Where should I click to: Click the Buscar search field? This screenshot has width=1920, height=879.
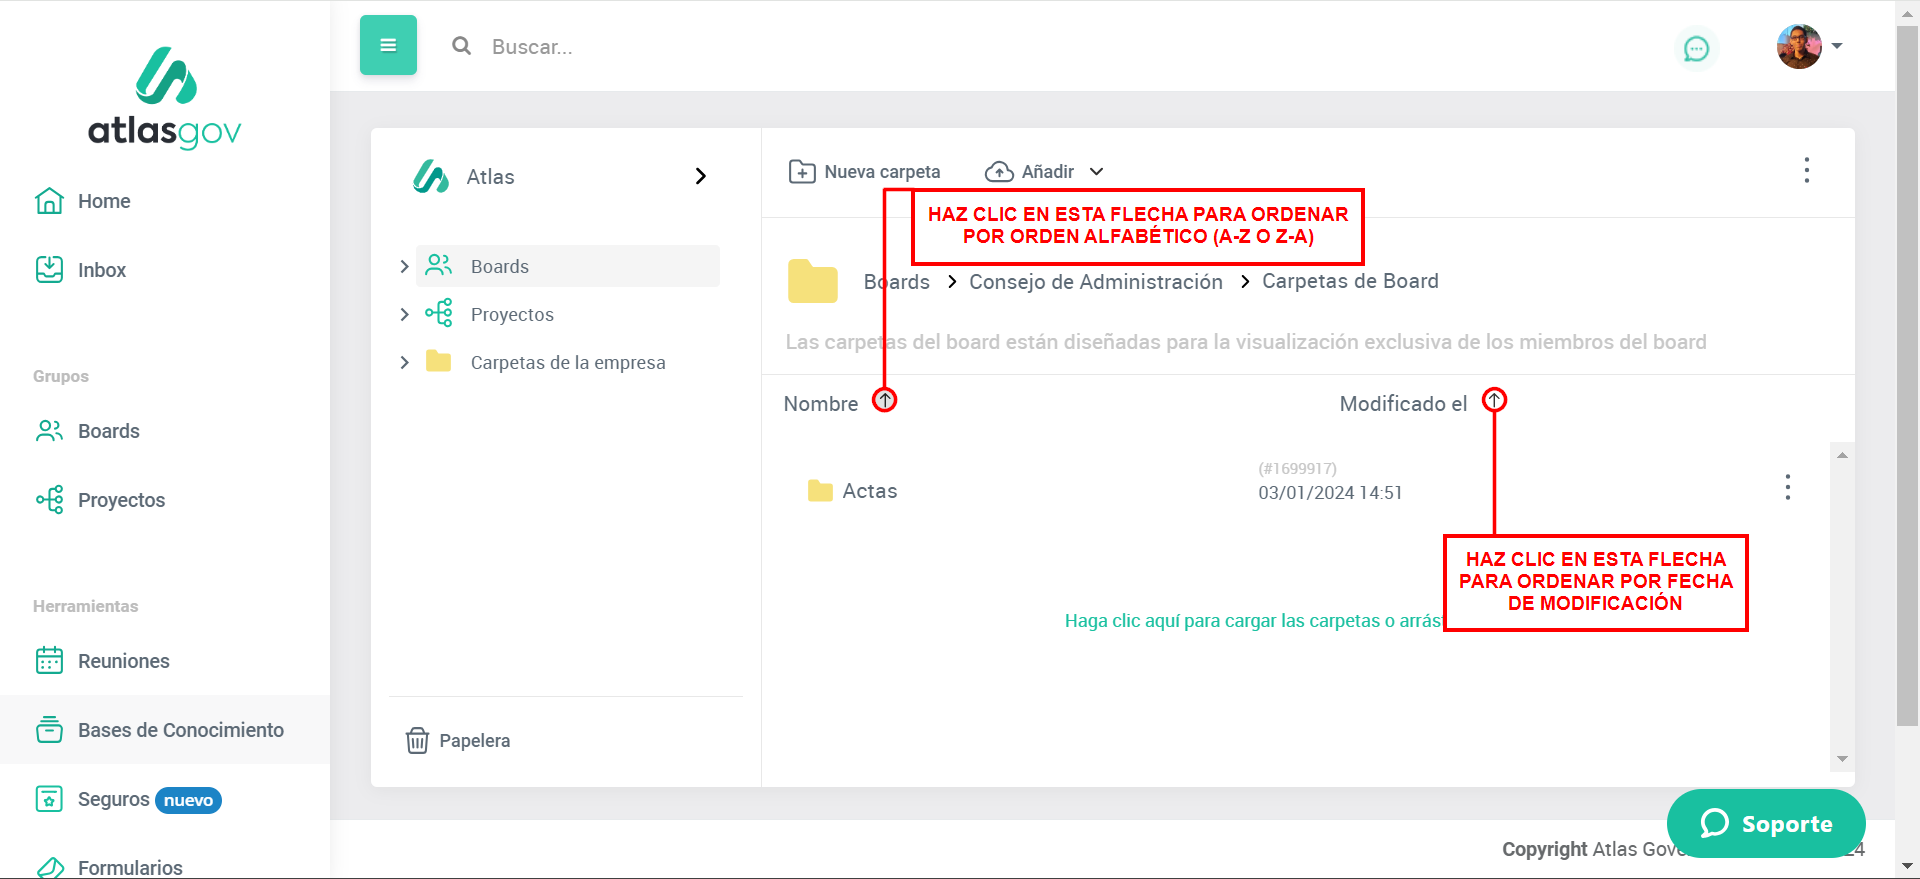[700, 47]
